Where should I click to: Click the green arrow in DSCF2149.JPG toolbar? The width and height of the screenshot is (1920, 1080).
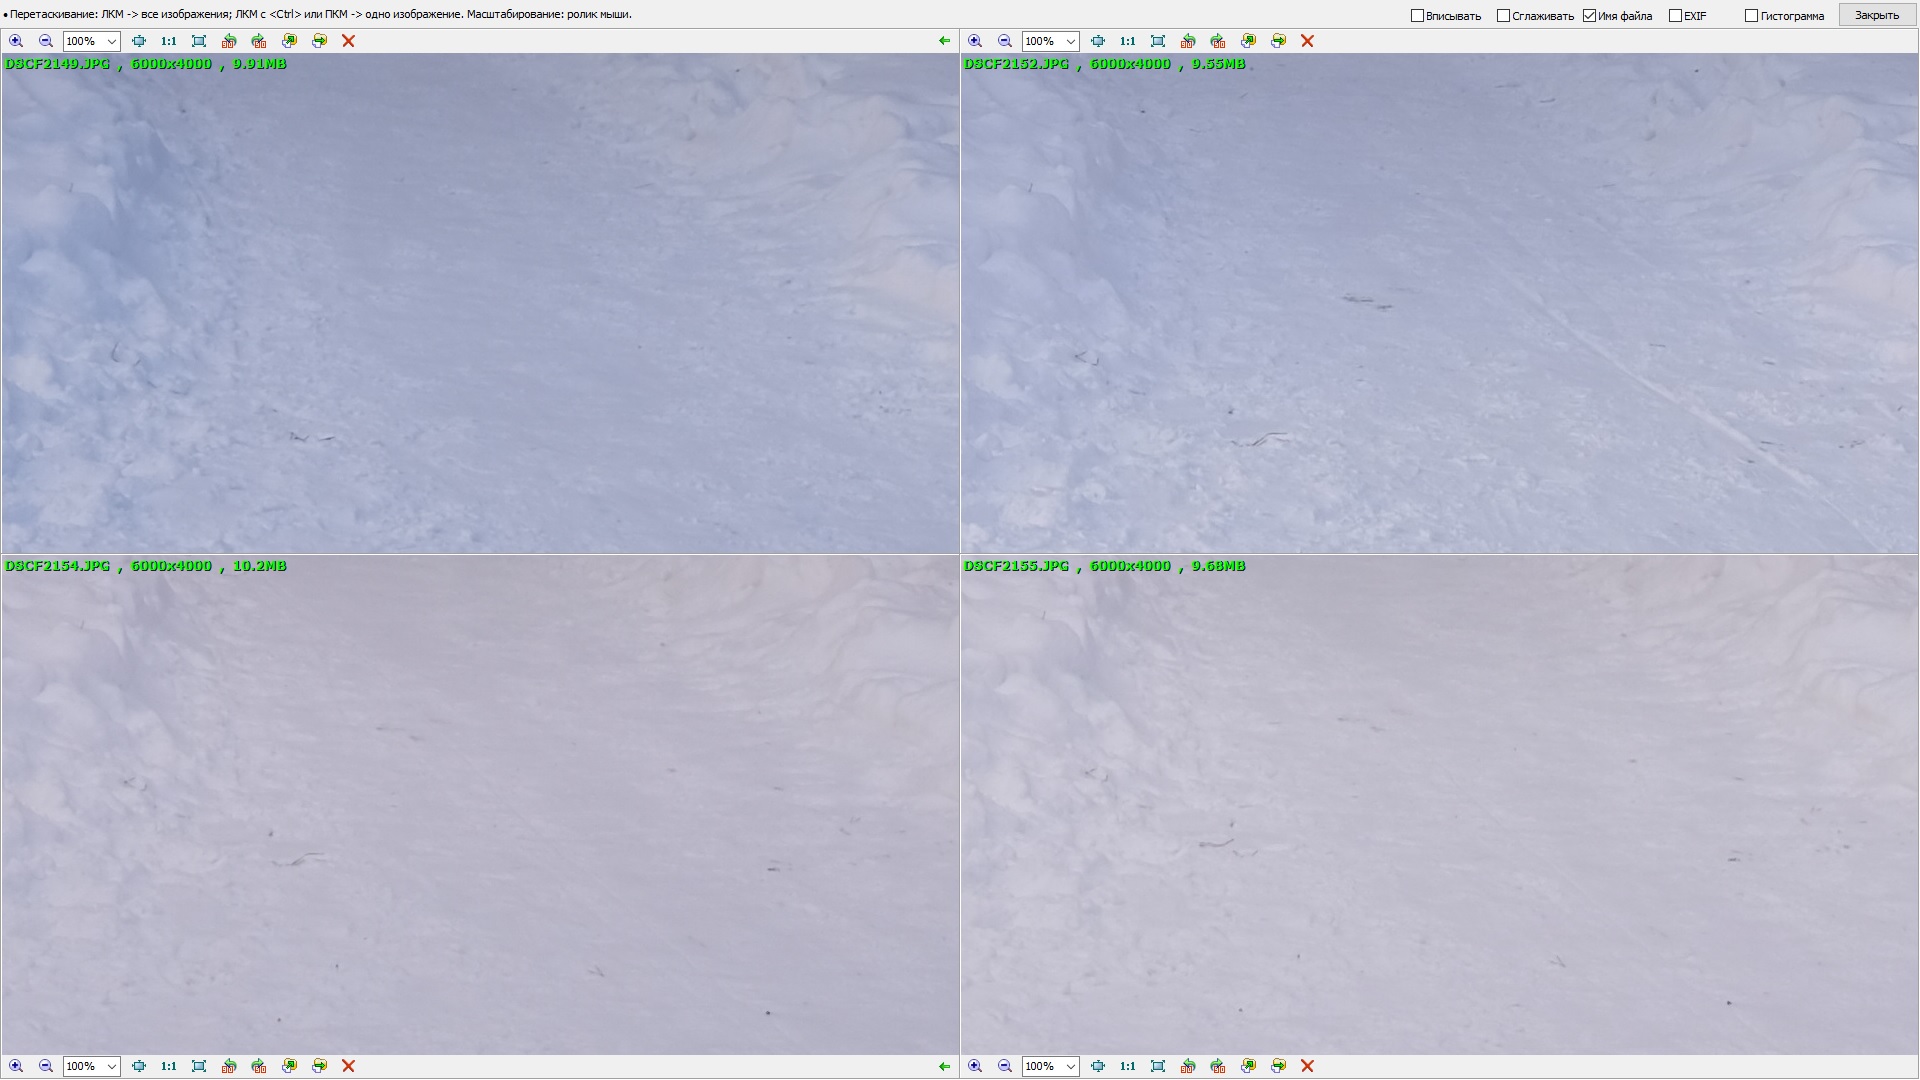point(944,41)
